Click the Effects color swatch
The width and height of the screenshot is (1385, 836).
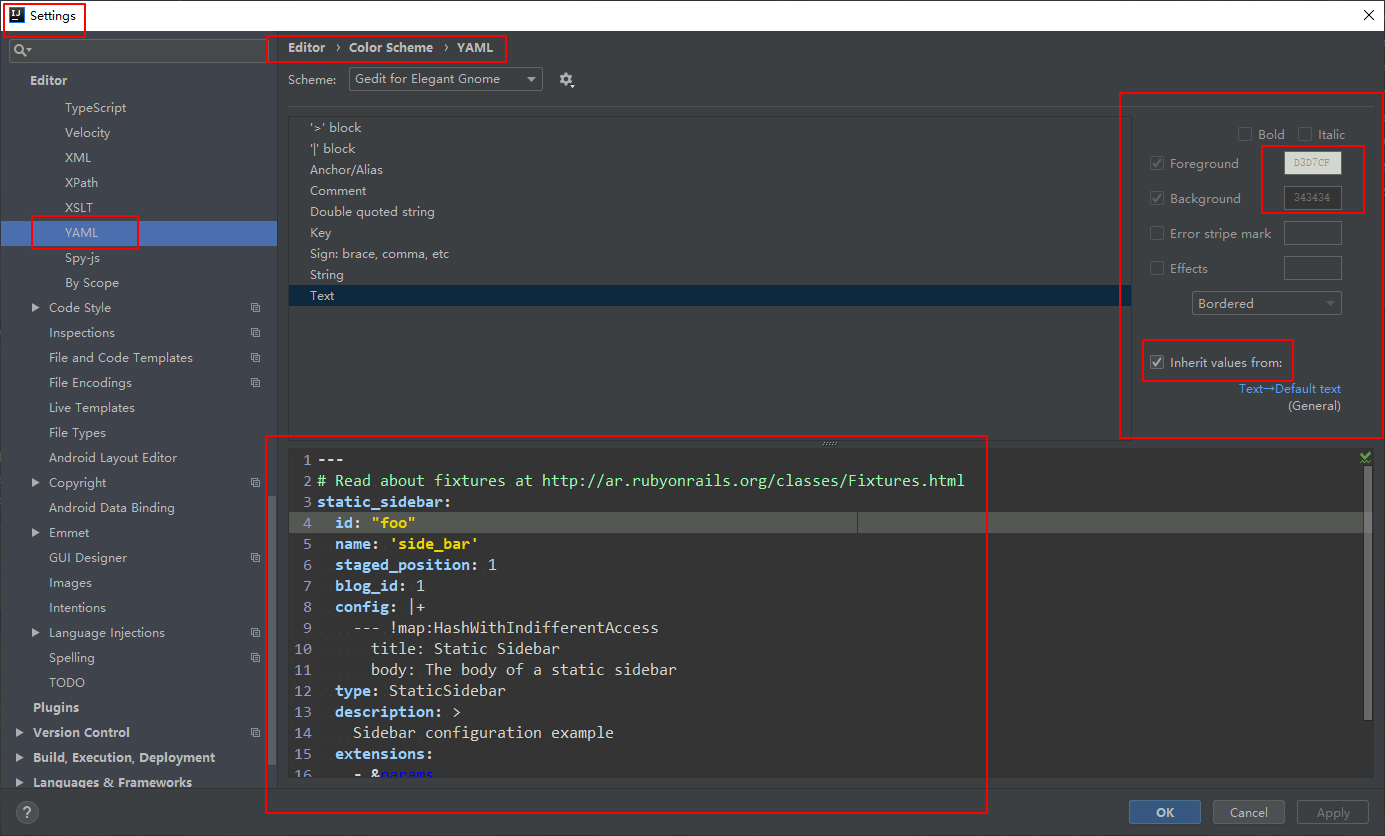(x=1312, y=268)
